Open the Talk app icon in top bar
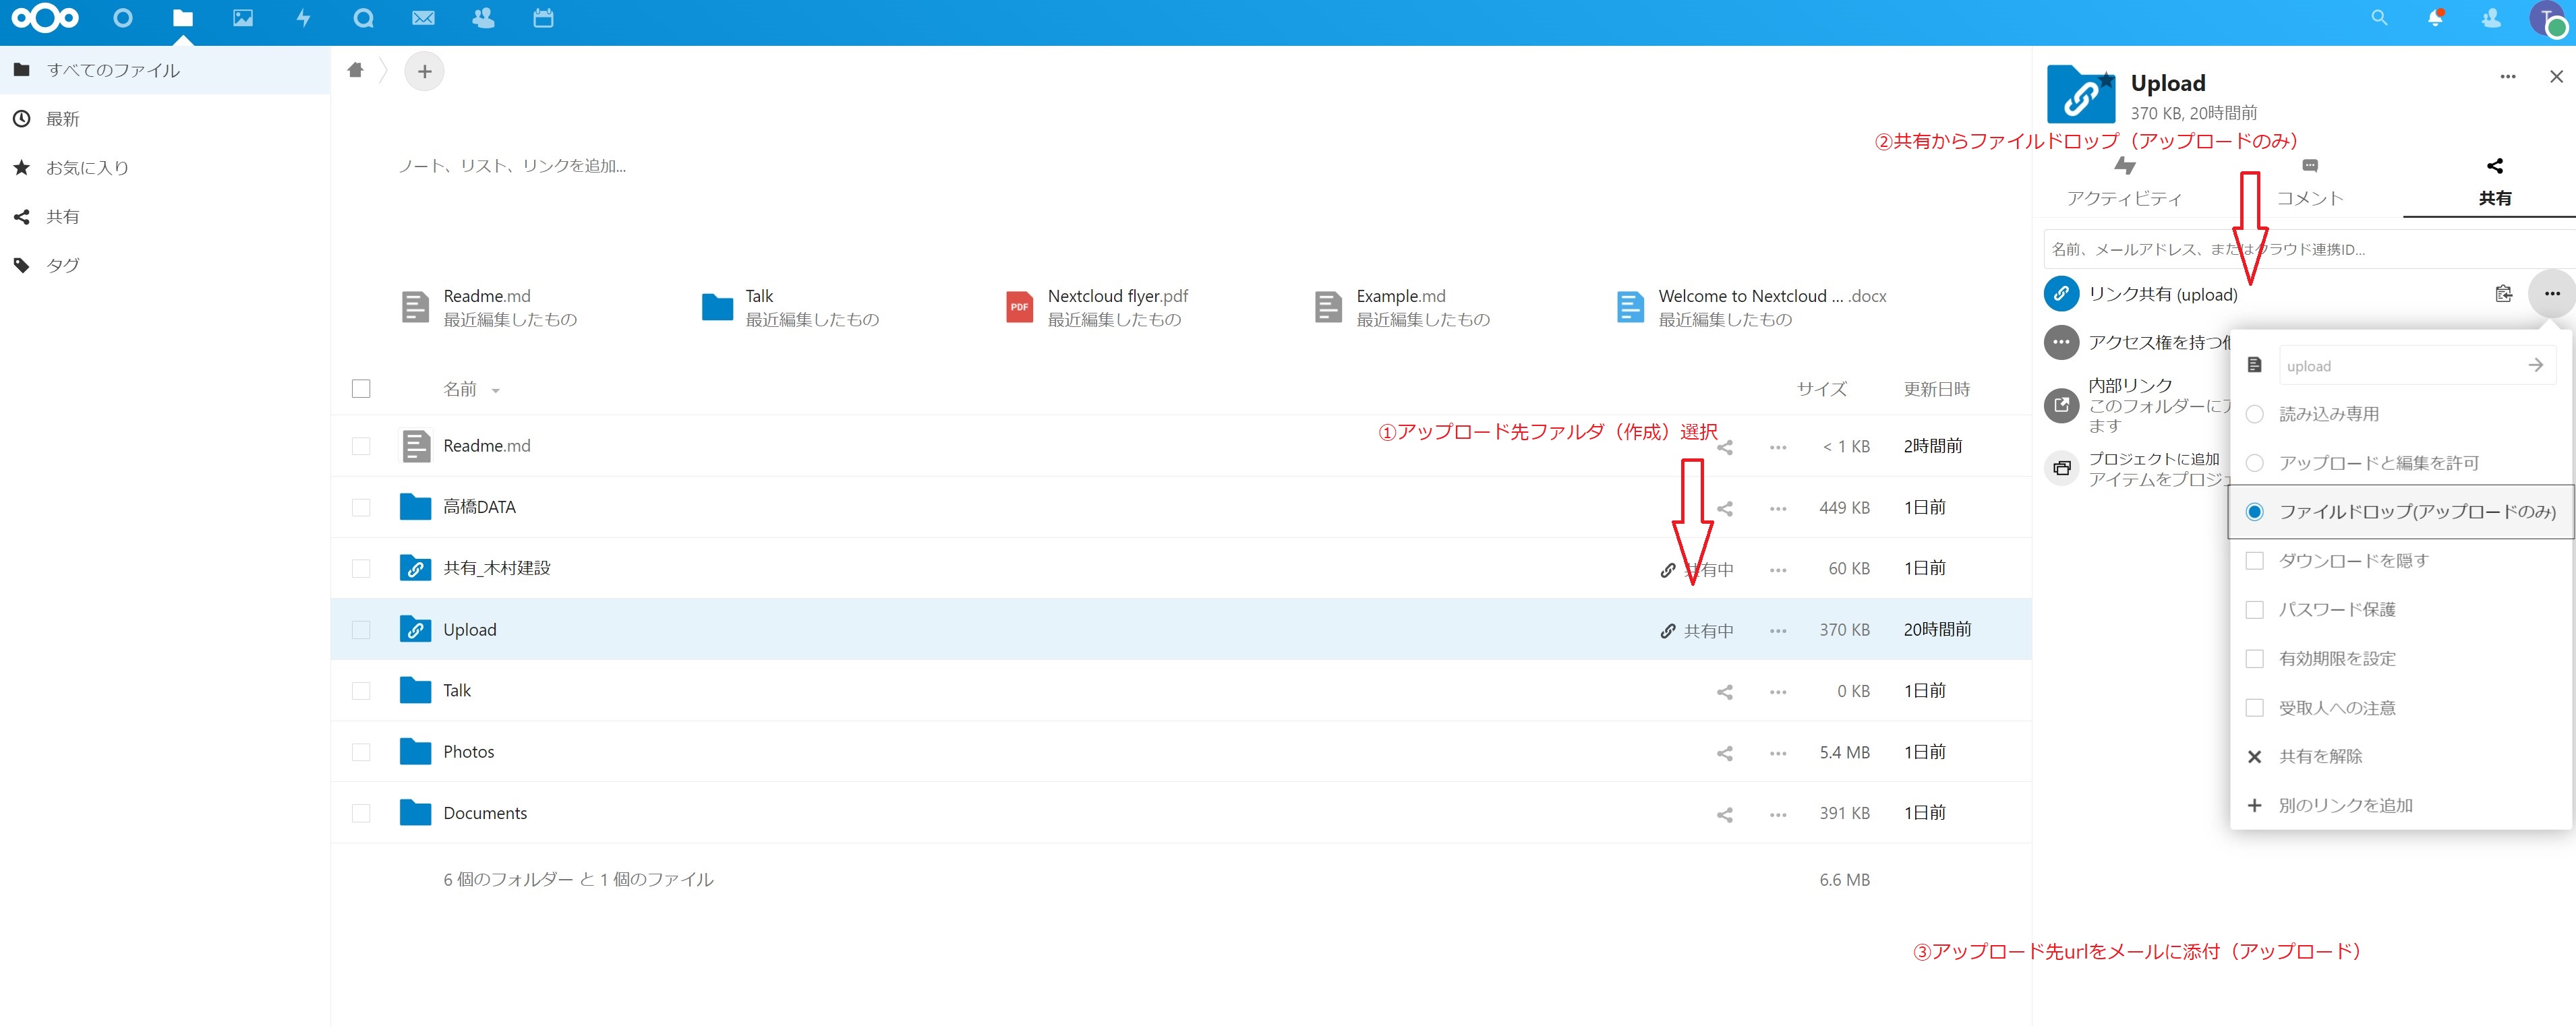This screenshot has width=2576, height=1026. point(363,18)
